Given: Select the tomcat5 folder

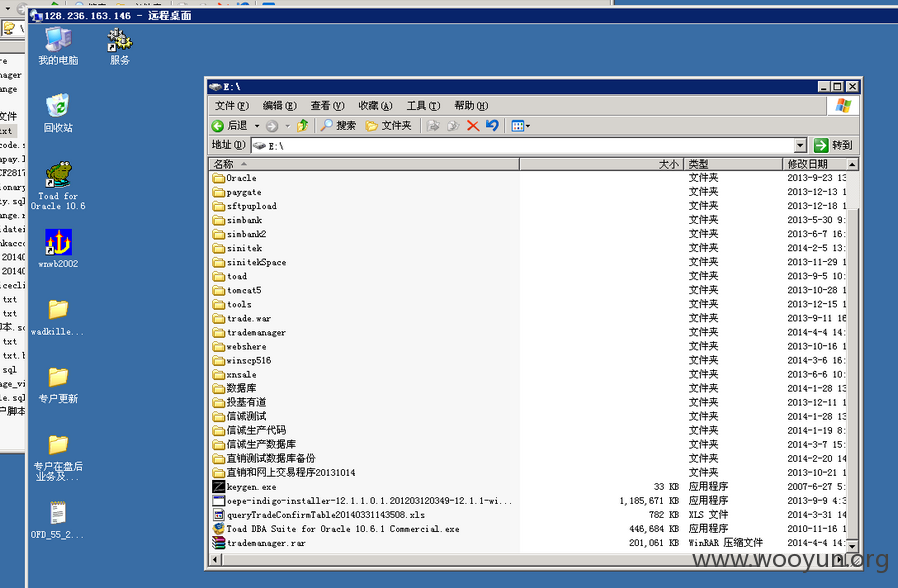Looking at the screenshot, I should click(244, 290).
